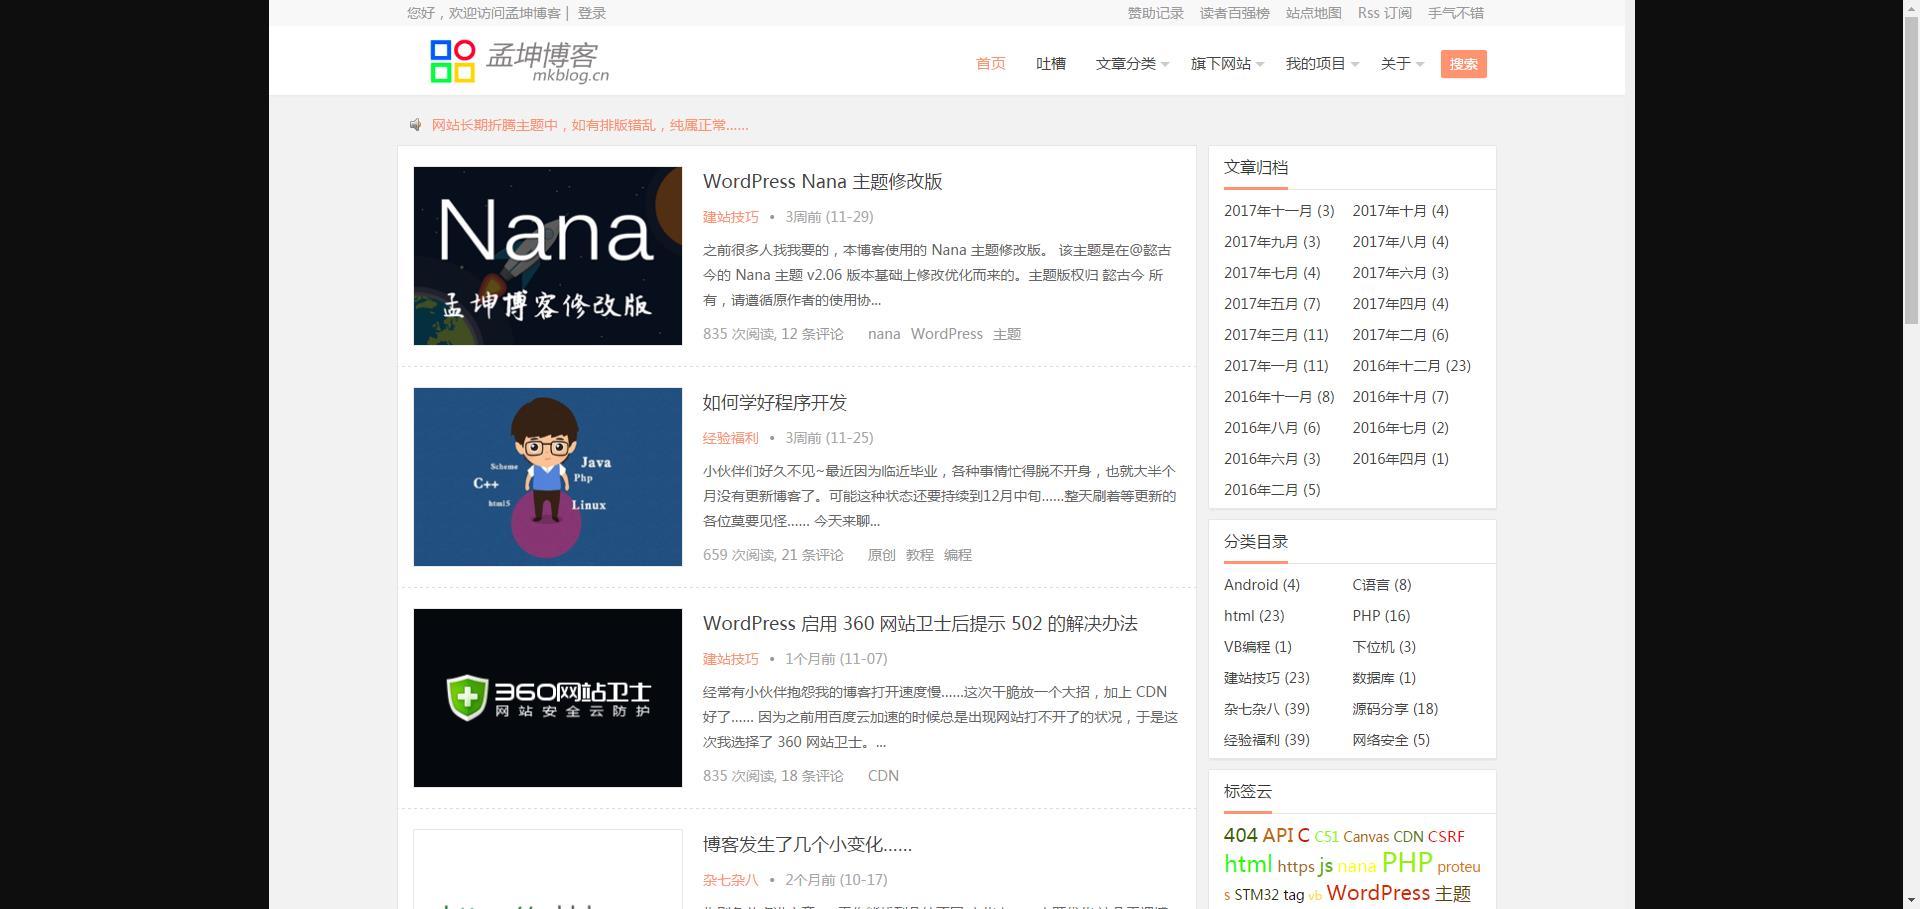This screenshot has height=909, width=1920.
Task: Click 建站技巧 category under Nana post
Action: click(730, 217)
